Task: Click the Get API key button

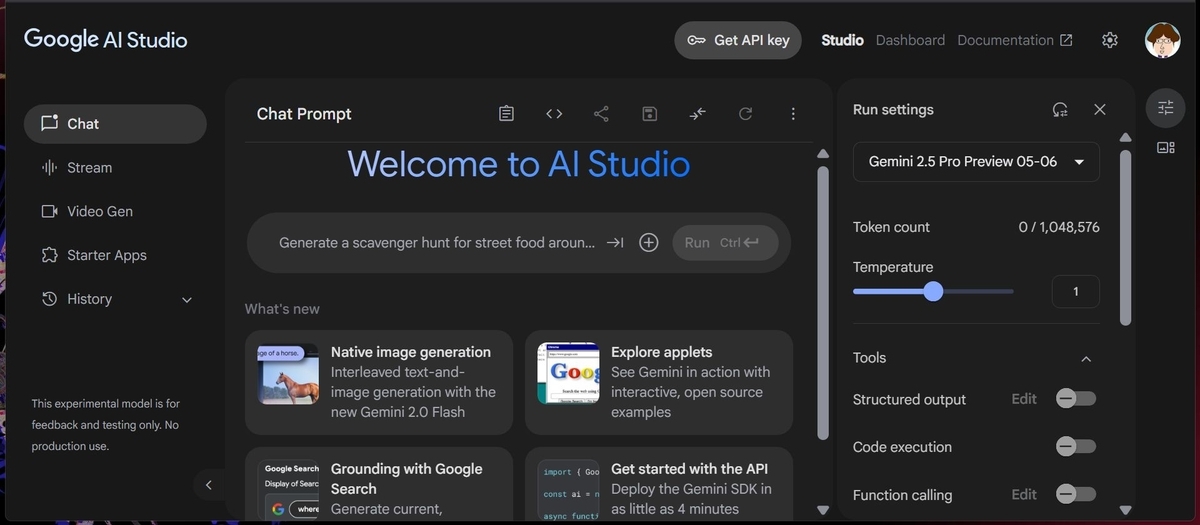Action: point(738,40)
